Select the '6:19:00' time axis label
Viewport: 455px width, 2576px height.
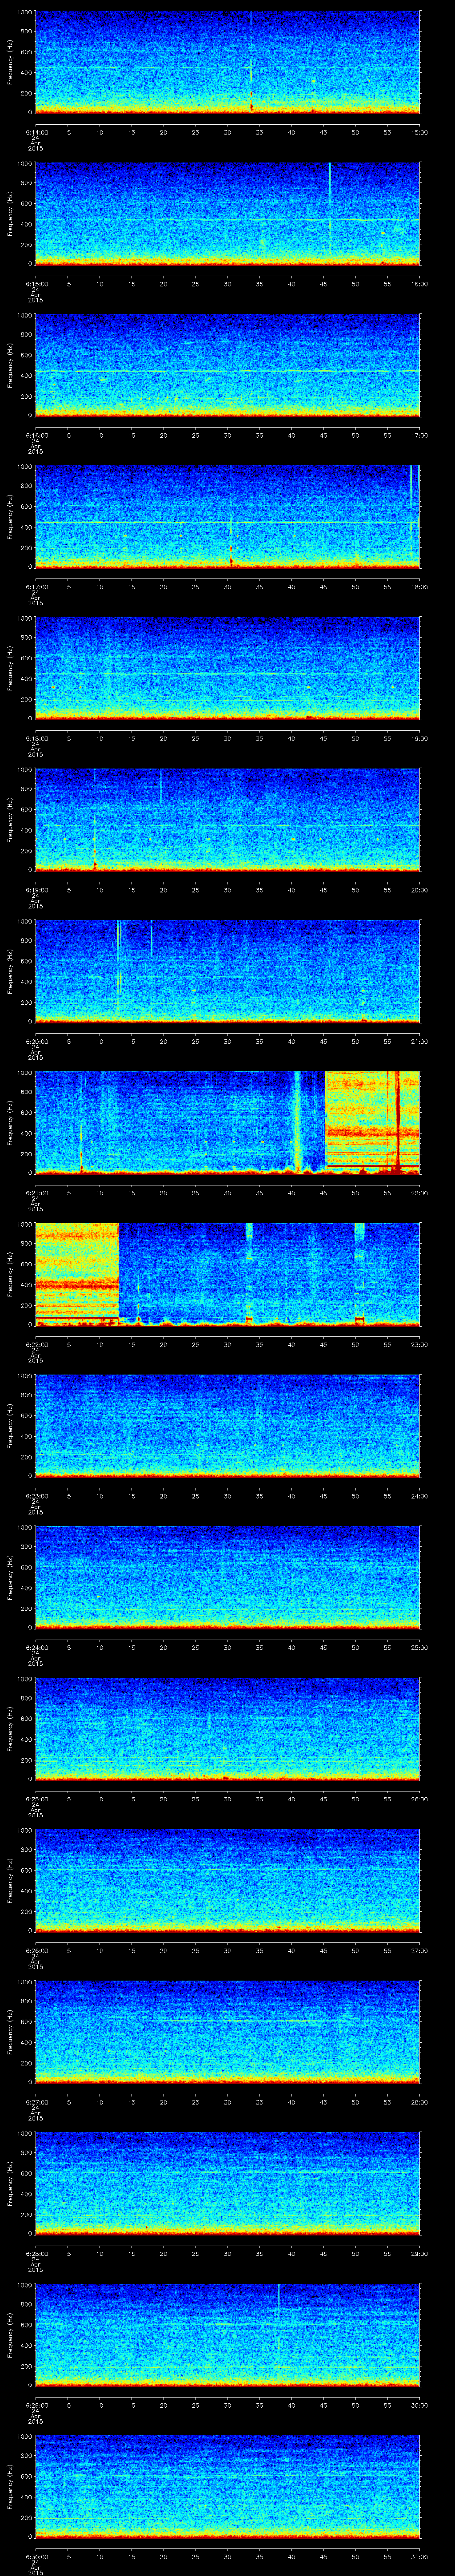click(x=36, y=890)
